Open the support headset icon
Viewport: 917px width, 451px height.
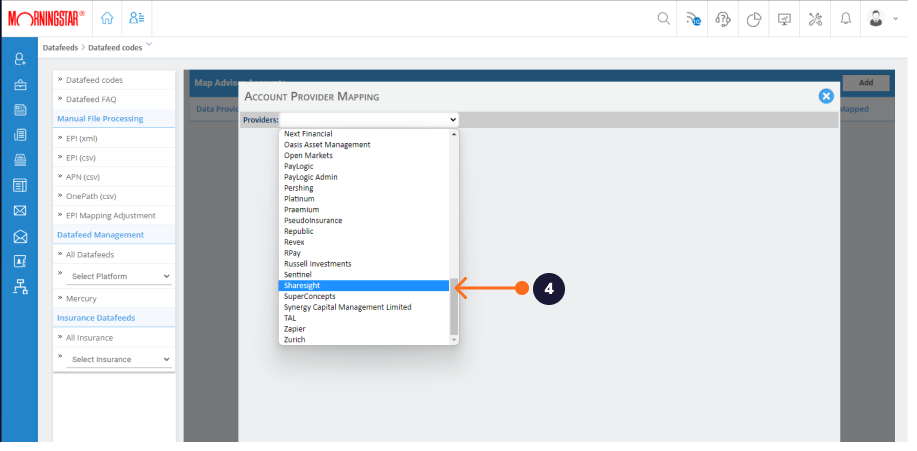click(723, 19)
